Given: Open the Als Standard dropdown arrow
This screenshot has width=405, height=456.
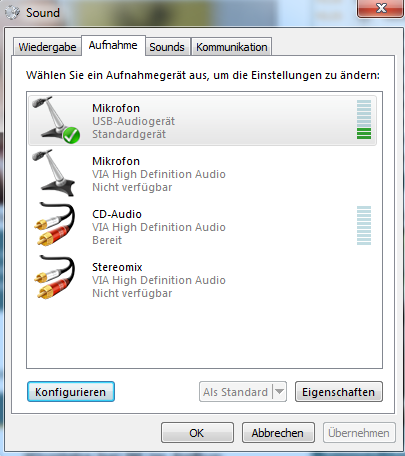Looking at the screenshot, I should 280,391.
